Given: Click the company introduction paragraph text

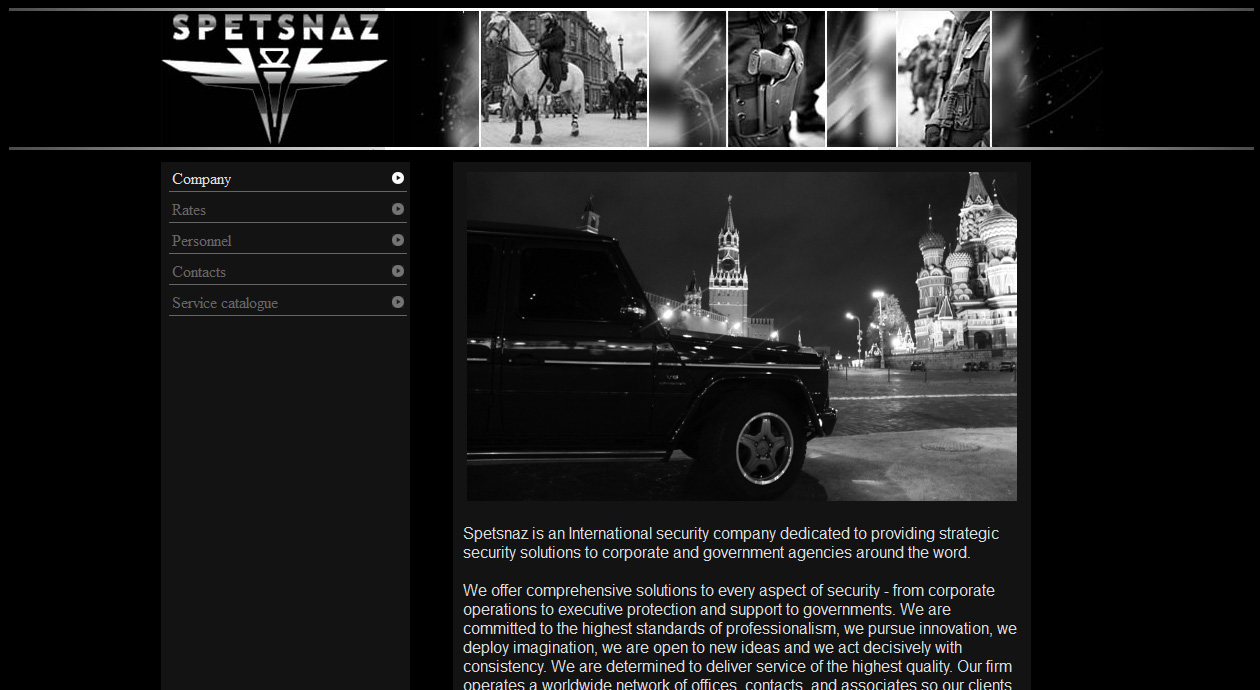Looking at the screenshot, I should (x=730, y=543).
